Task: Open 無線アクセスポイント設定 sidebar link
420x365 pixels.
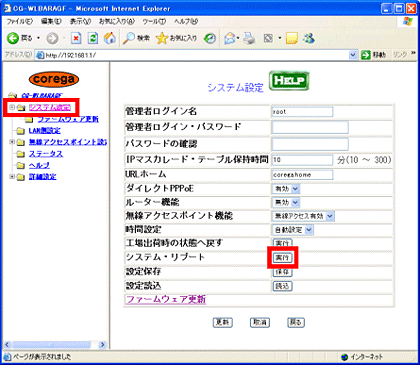Action: (68, 142)
